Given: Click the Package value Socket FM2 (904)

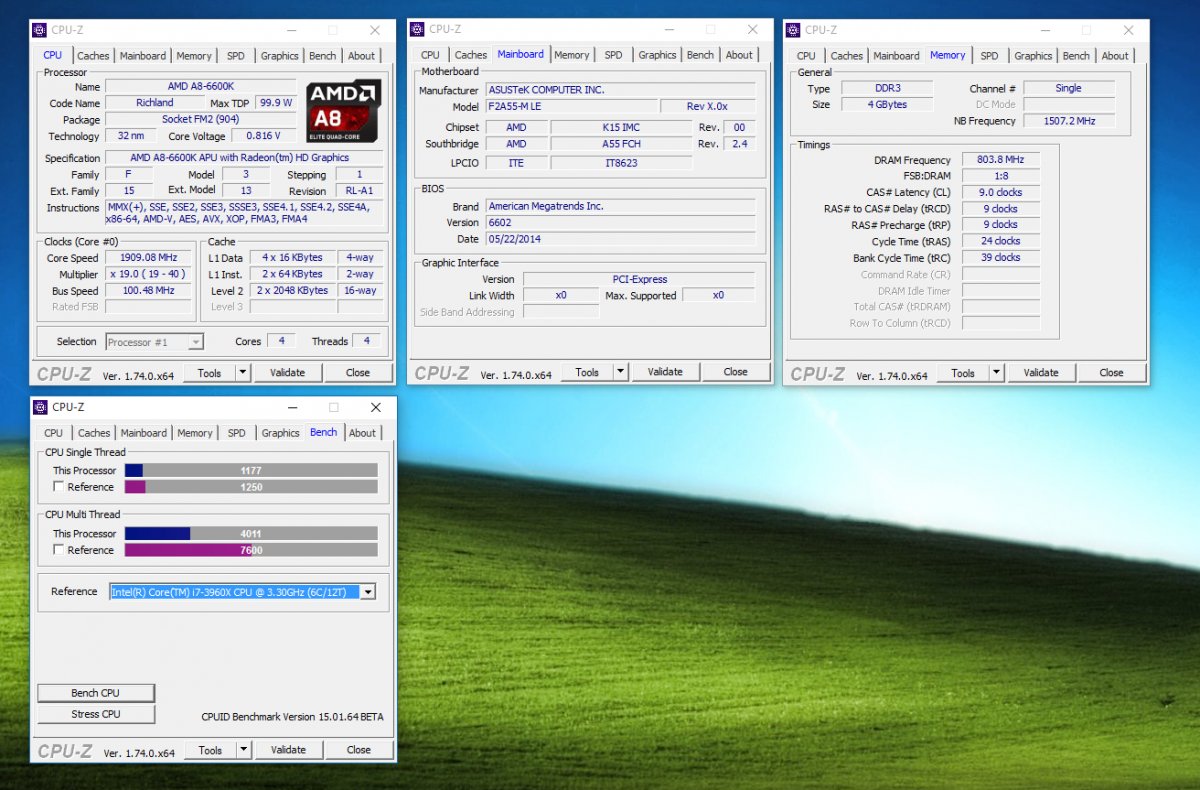Looking at the screenshot, I should click(200, 119).
